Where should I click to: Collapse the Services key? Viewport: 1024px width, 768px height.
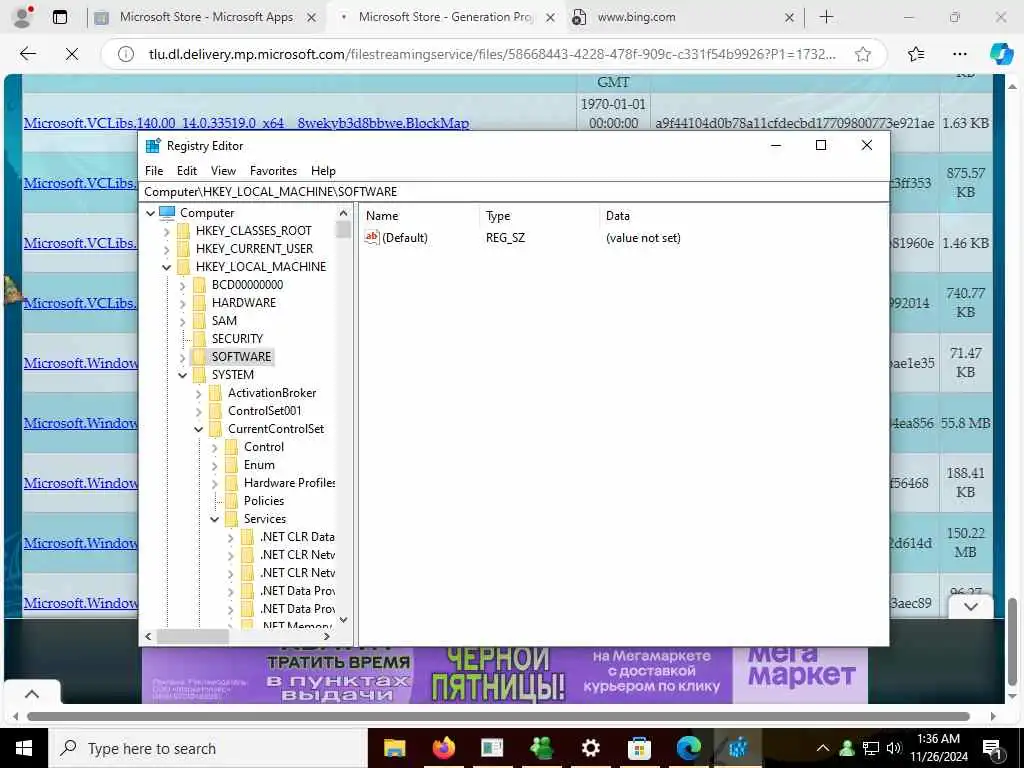coord(214,519)
